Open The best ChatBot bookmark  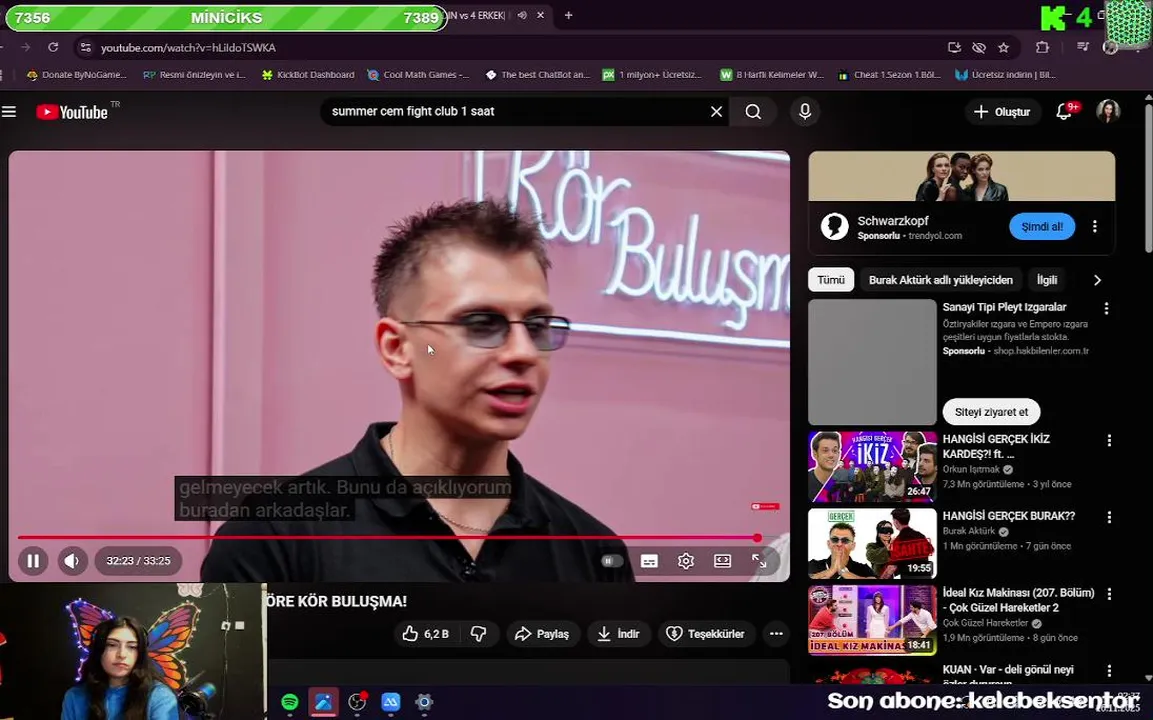[x=538, y=75]
